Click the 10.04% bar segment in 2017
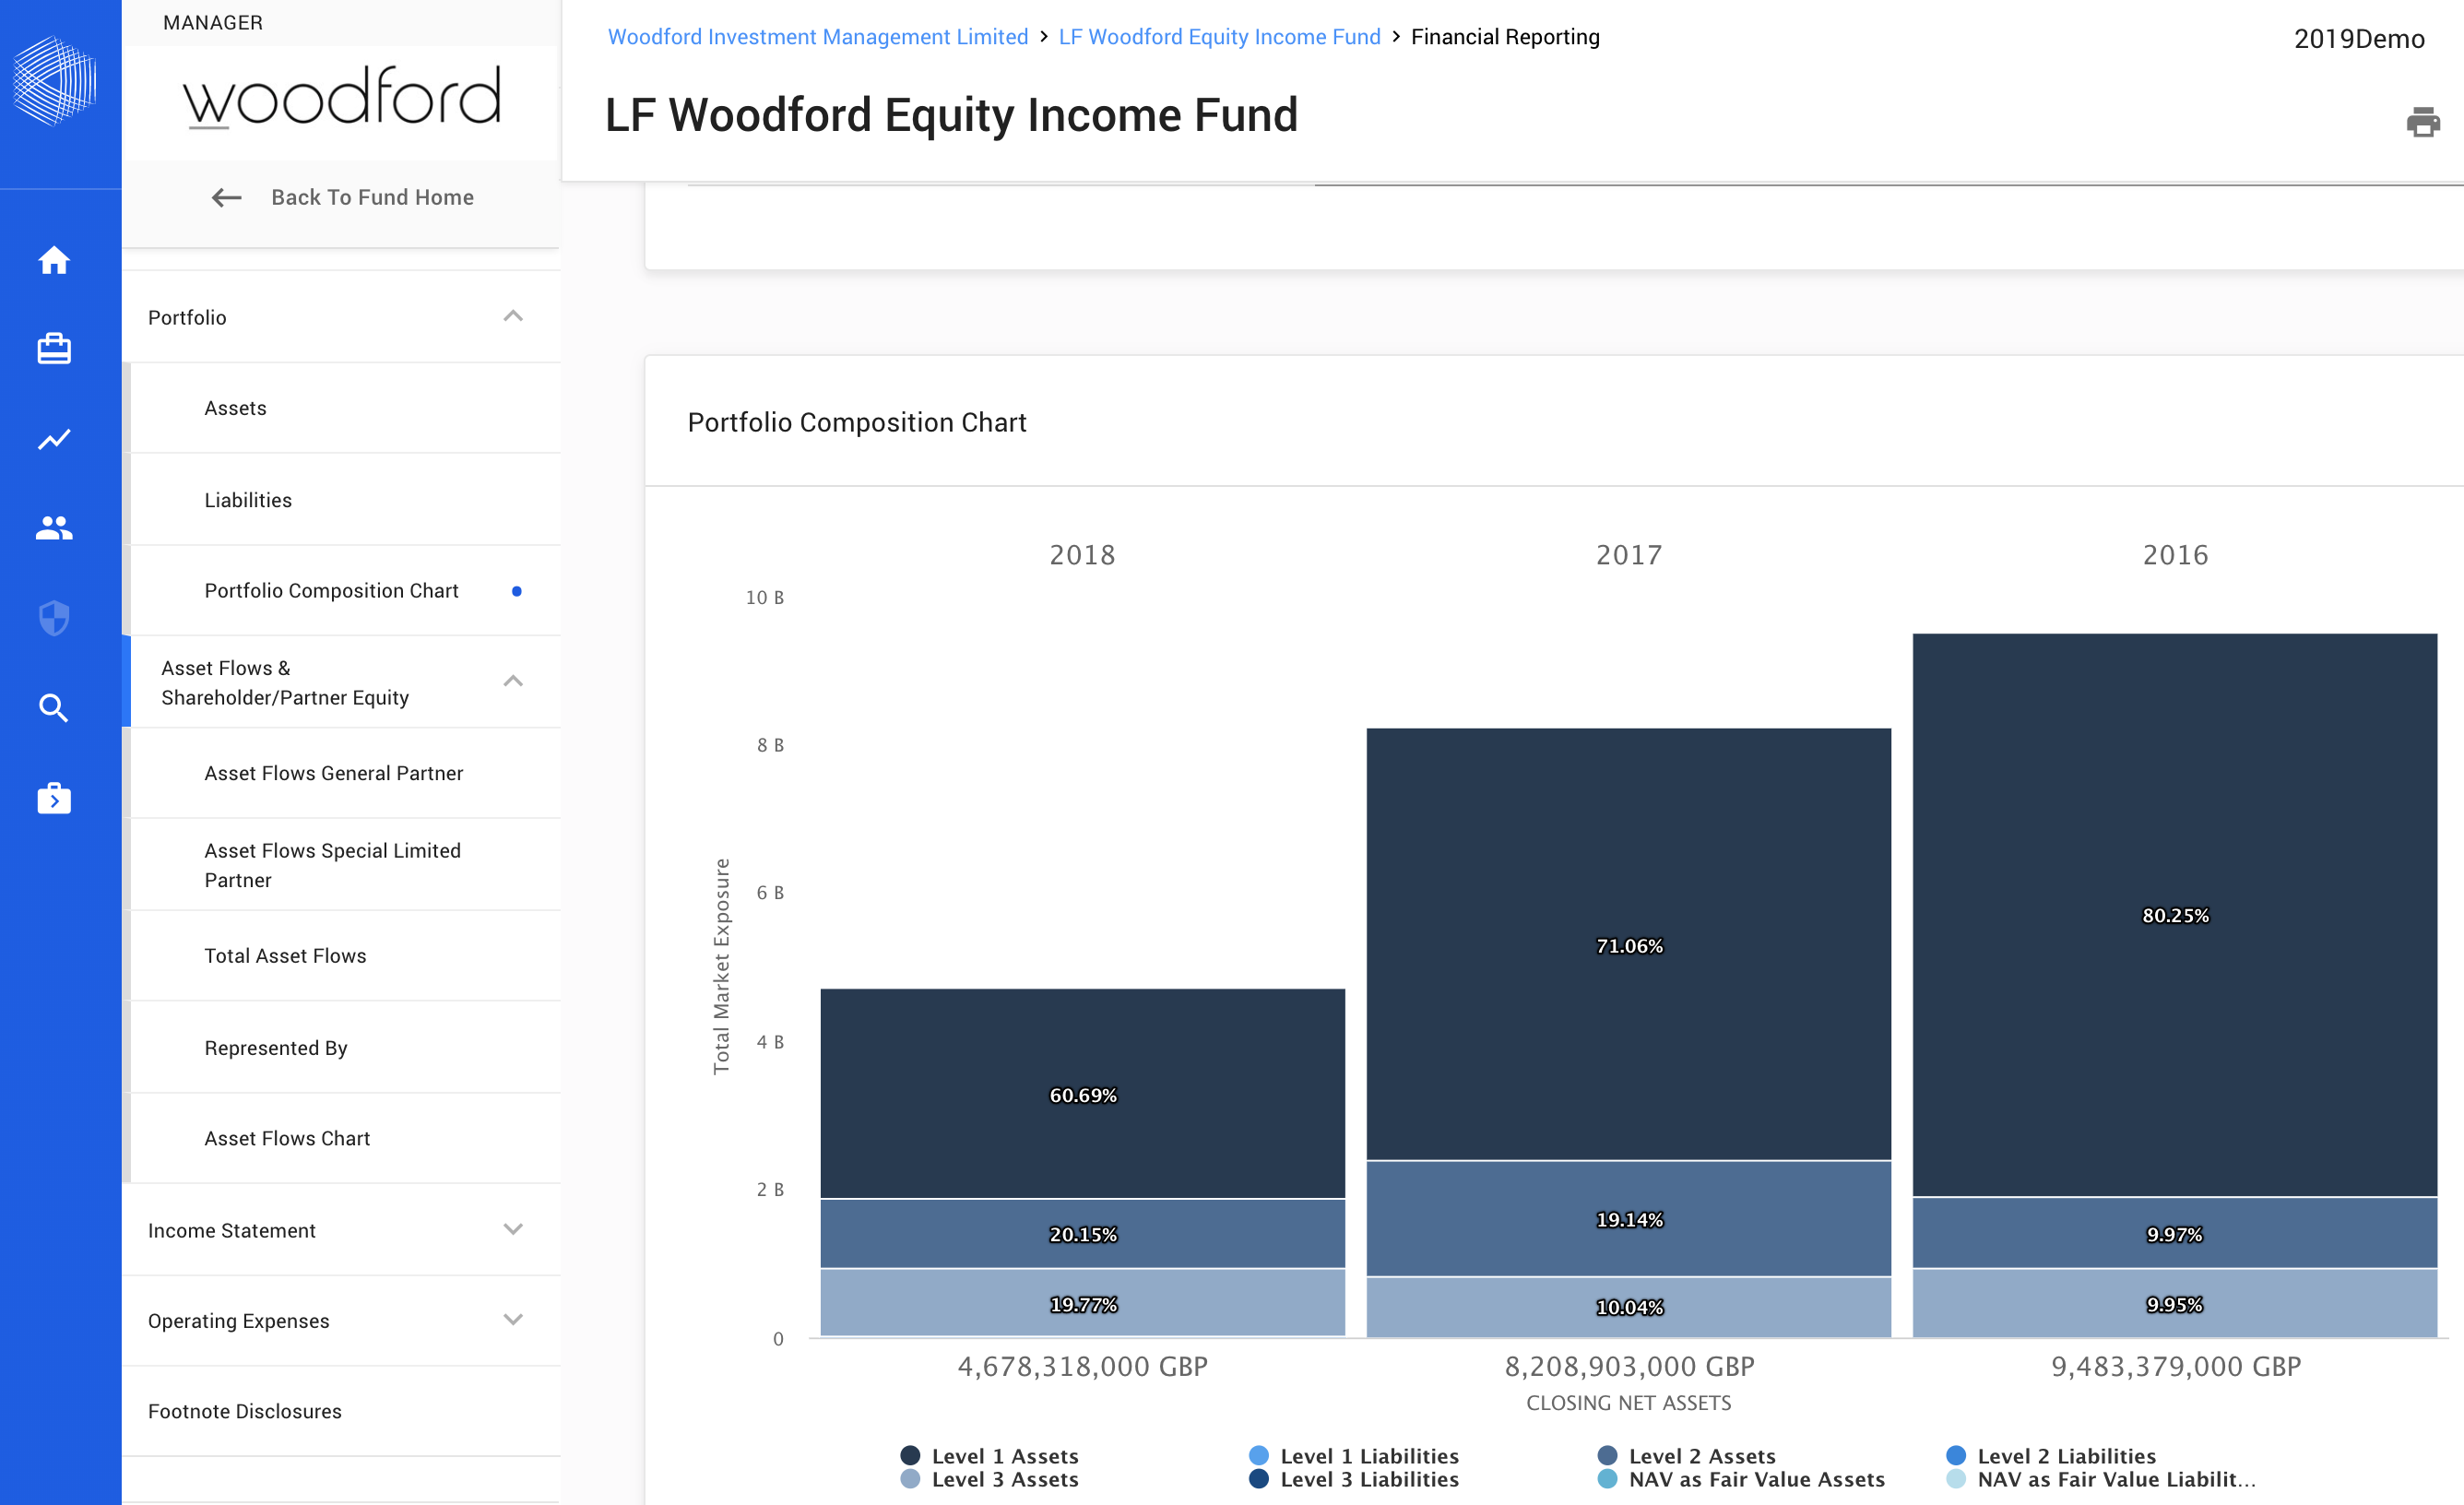The height and width of the screenshot is (1505, 2464). tap(1629, 1307)
